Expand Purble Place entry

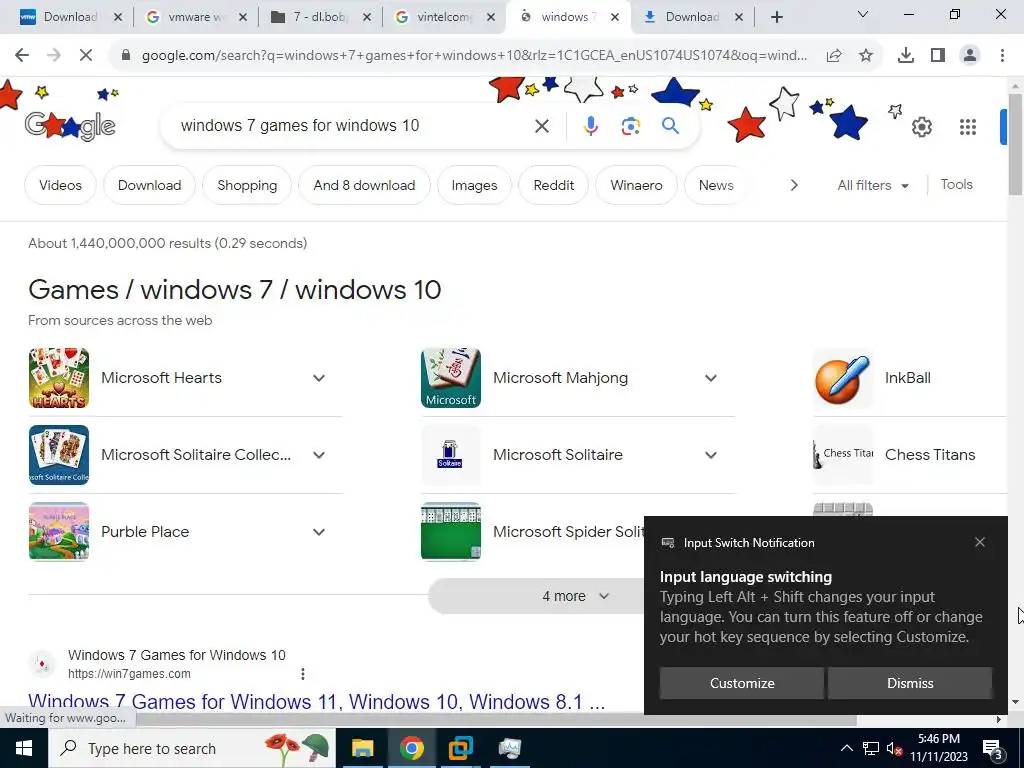319,532
